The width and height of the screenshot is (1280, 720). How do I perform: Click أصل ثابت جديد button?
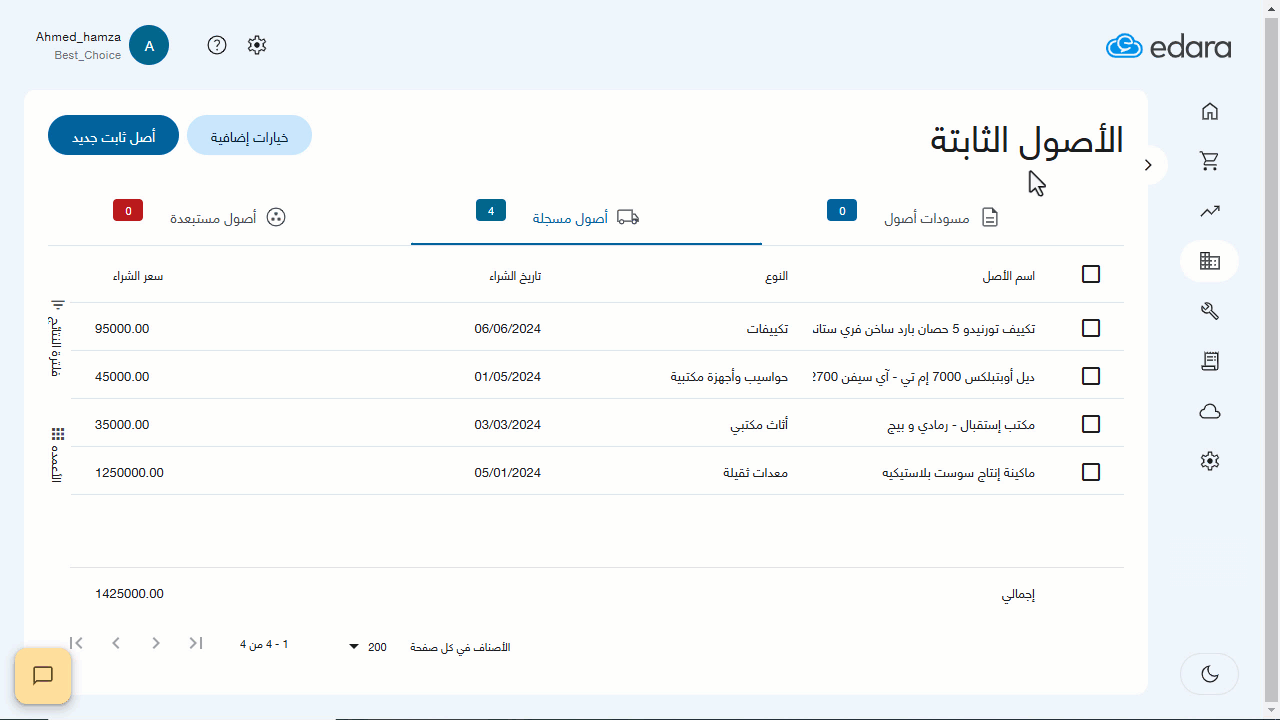113,136
